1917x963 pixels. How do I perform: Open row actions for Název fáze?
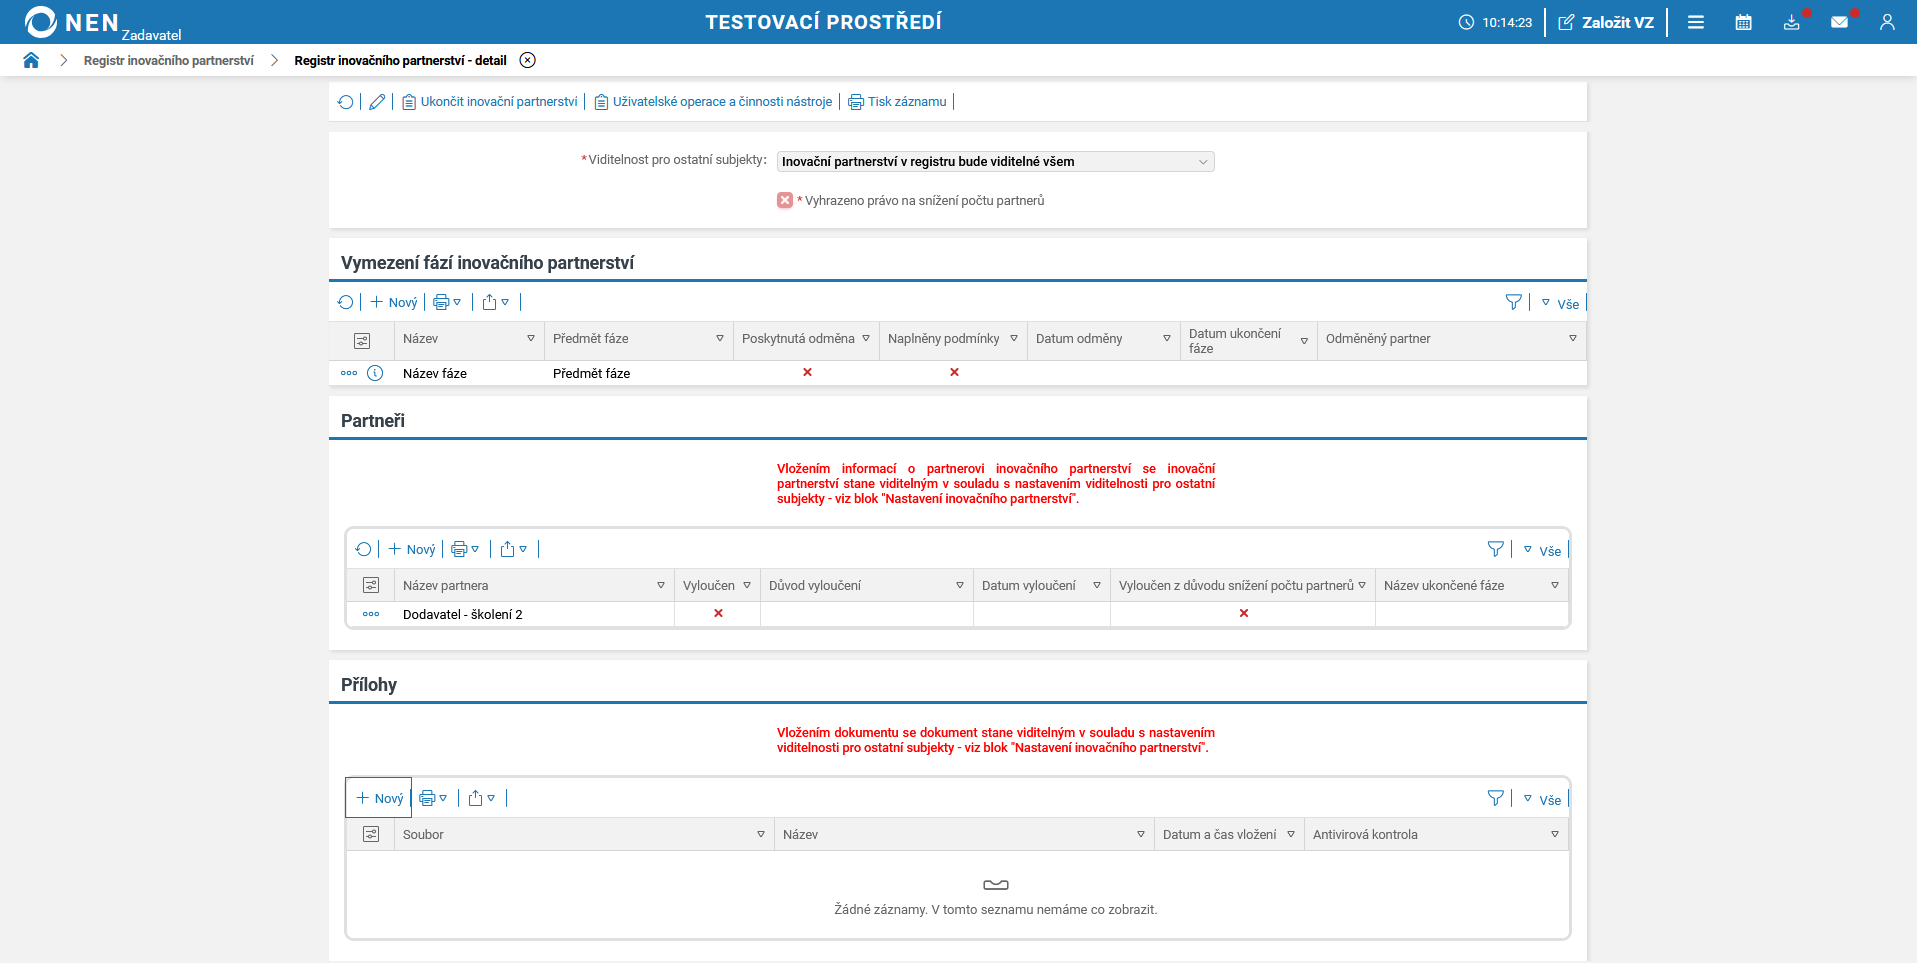coord(349,373)
